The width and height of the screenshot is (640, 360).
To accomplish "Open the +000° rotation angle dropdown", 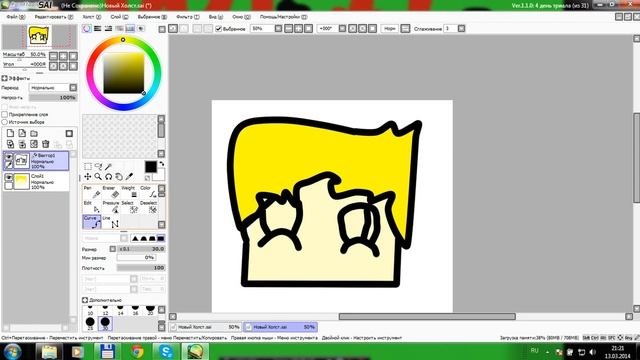I will [342, 29].
